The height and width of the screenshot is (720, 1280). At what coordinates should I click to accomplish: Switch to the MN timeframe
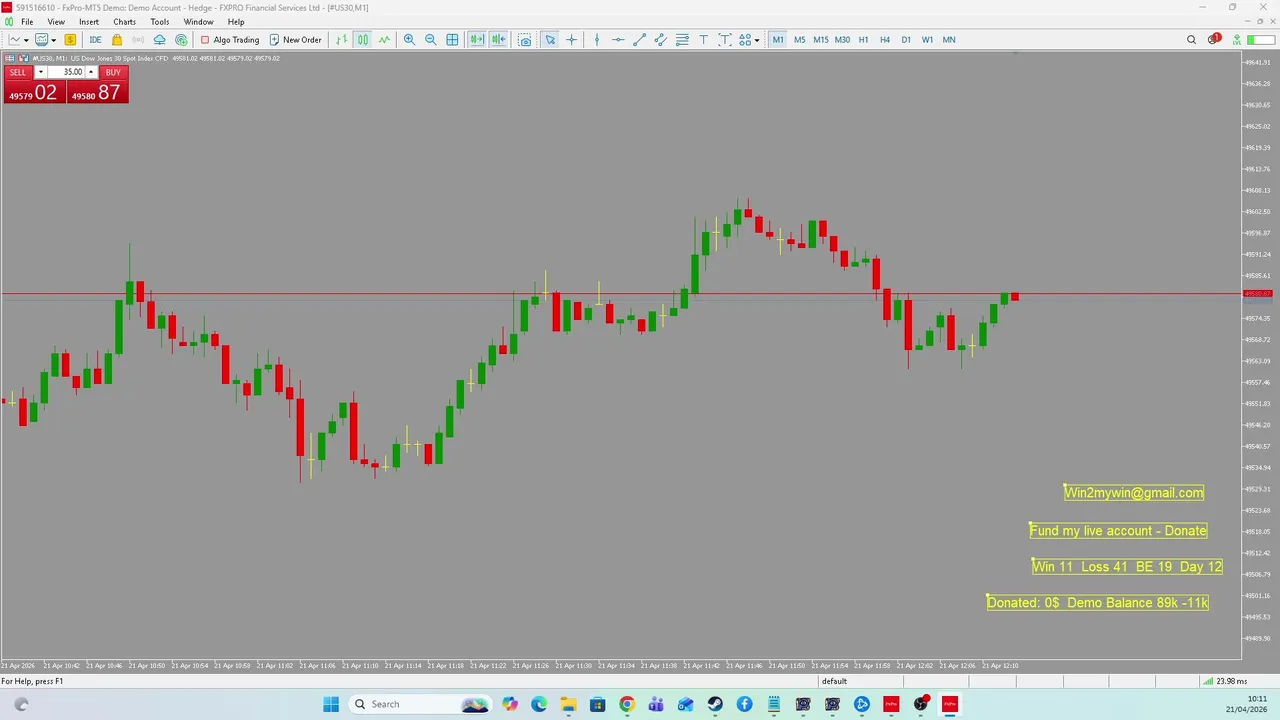tap(949, 40)
